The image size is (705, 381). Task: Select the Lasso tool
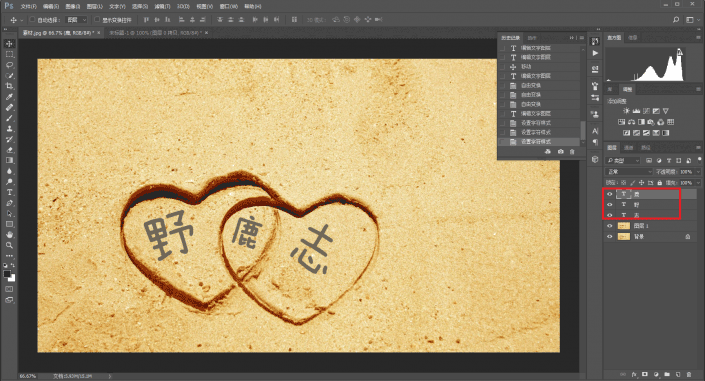click(x=9, y=65)
